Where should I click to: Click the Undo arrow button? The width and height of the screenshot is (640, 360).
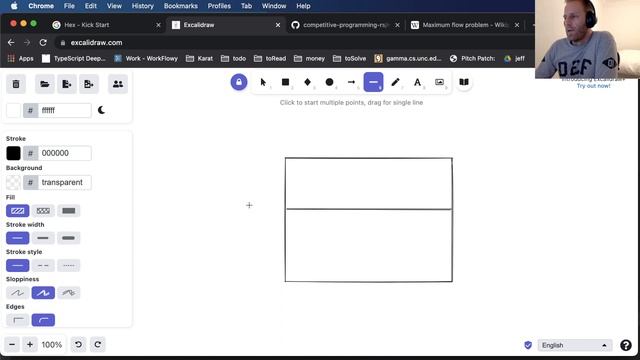pyautogui.click(x=78, y=345)
